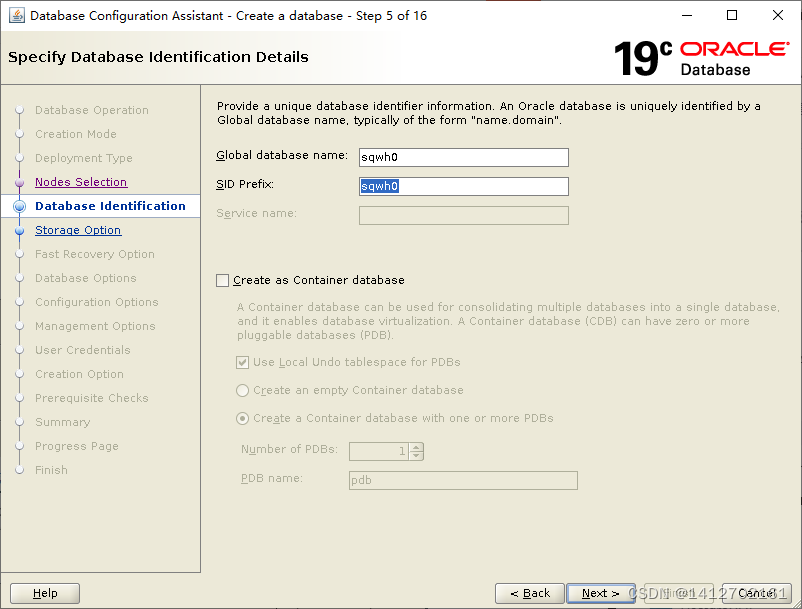
Task: Click the Database Options step
Action: (86, 278)
